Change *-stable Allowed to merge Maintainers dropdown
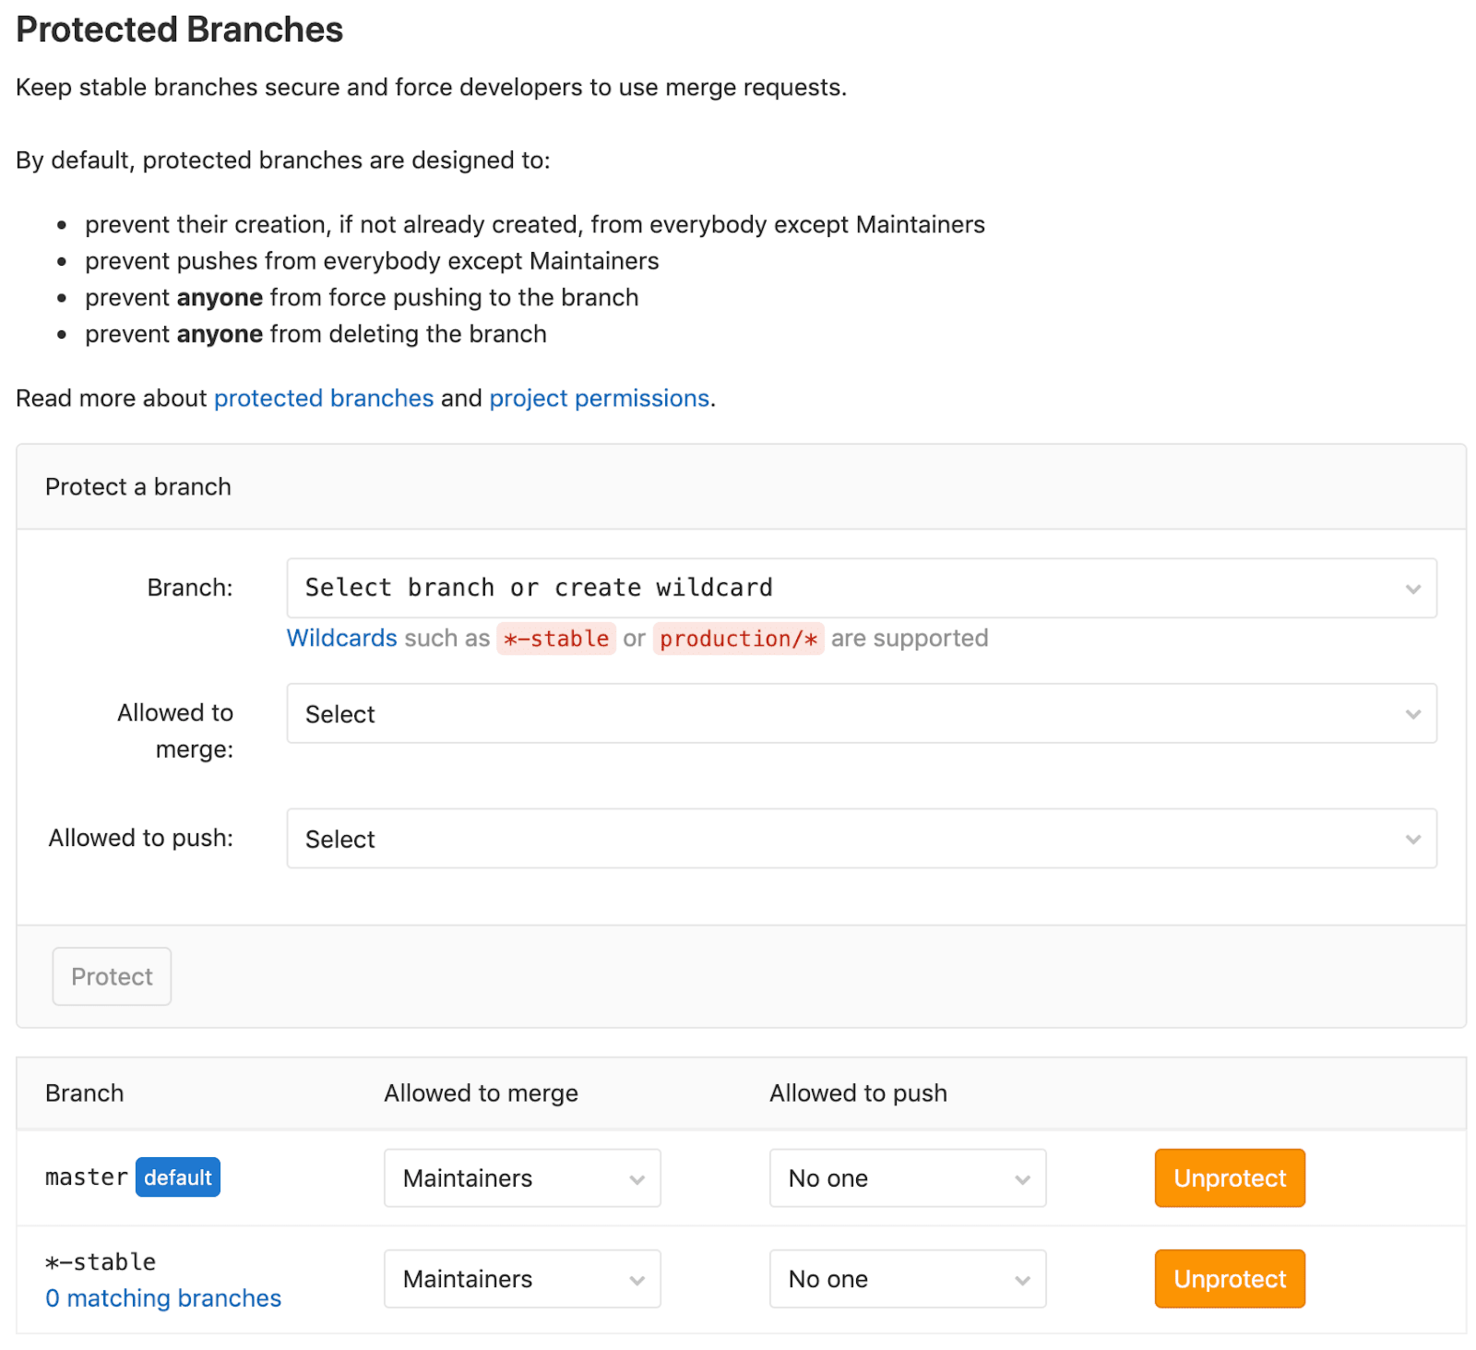1476x1350 pixels. (521, 1279)
